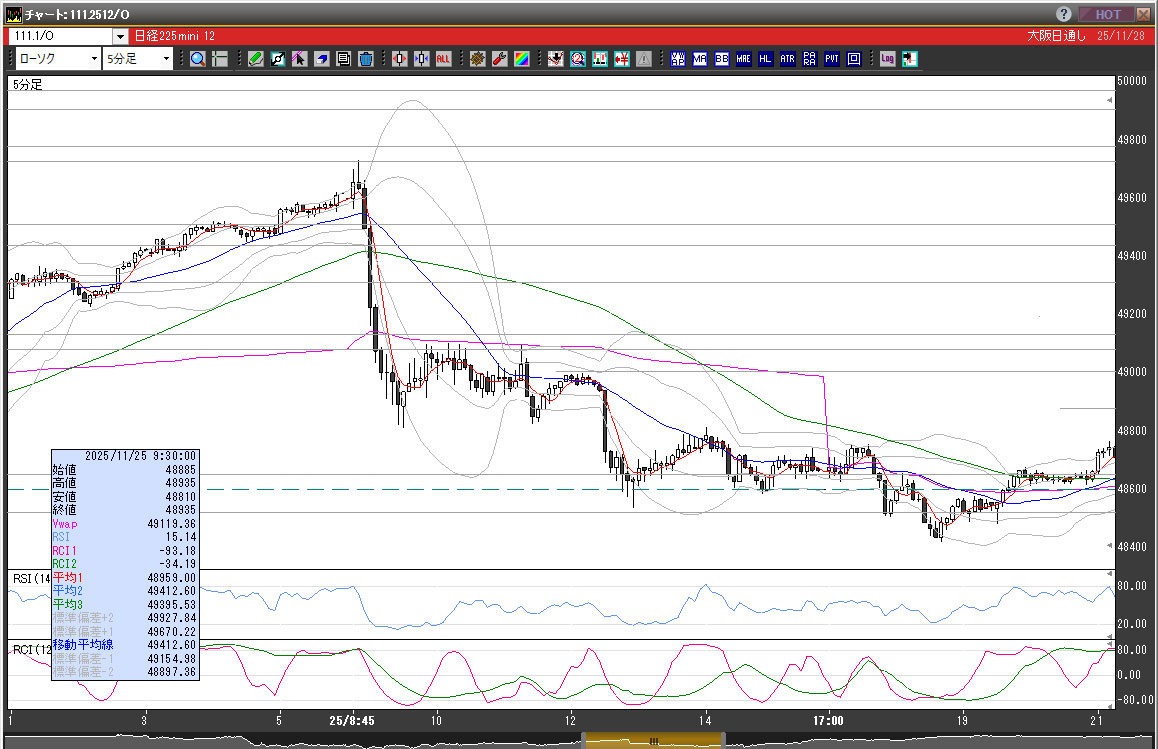
Task: Click the question mark help button
Action: (x=1064, y=14)
